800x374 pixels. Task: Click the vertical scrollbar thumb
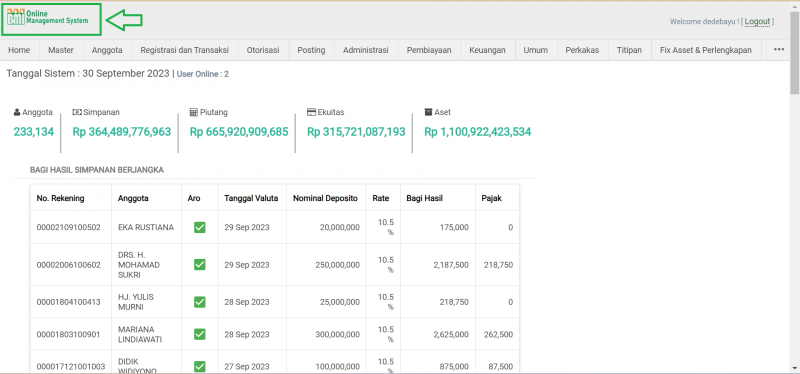(x=794, y=52)
